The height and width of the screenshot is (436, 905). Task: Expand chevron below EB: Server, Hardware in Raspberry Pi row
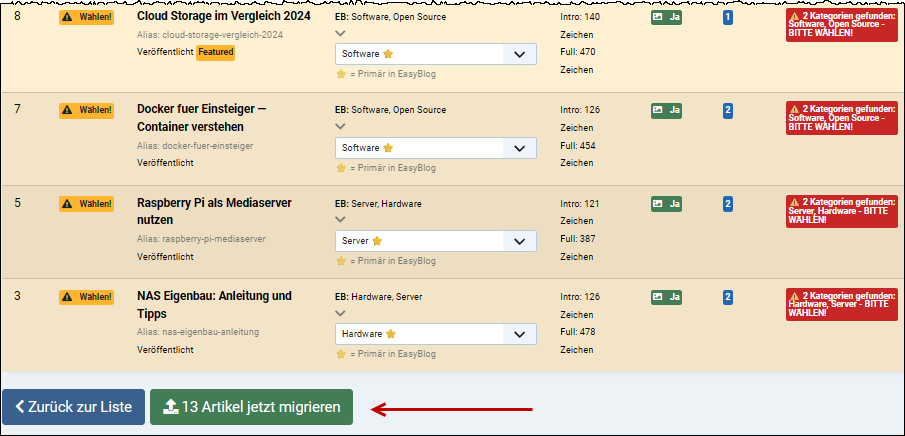(341, 219)
